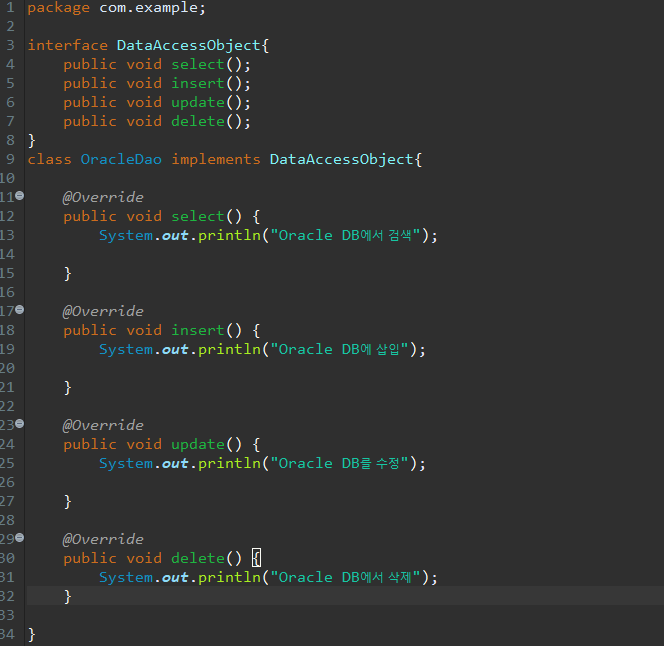The height and width of the screenshot is (646, 664).
Task: Click 'println' on line 19
Action: 229,350
